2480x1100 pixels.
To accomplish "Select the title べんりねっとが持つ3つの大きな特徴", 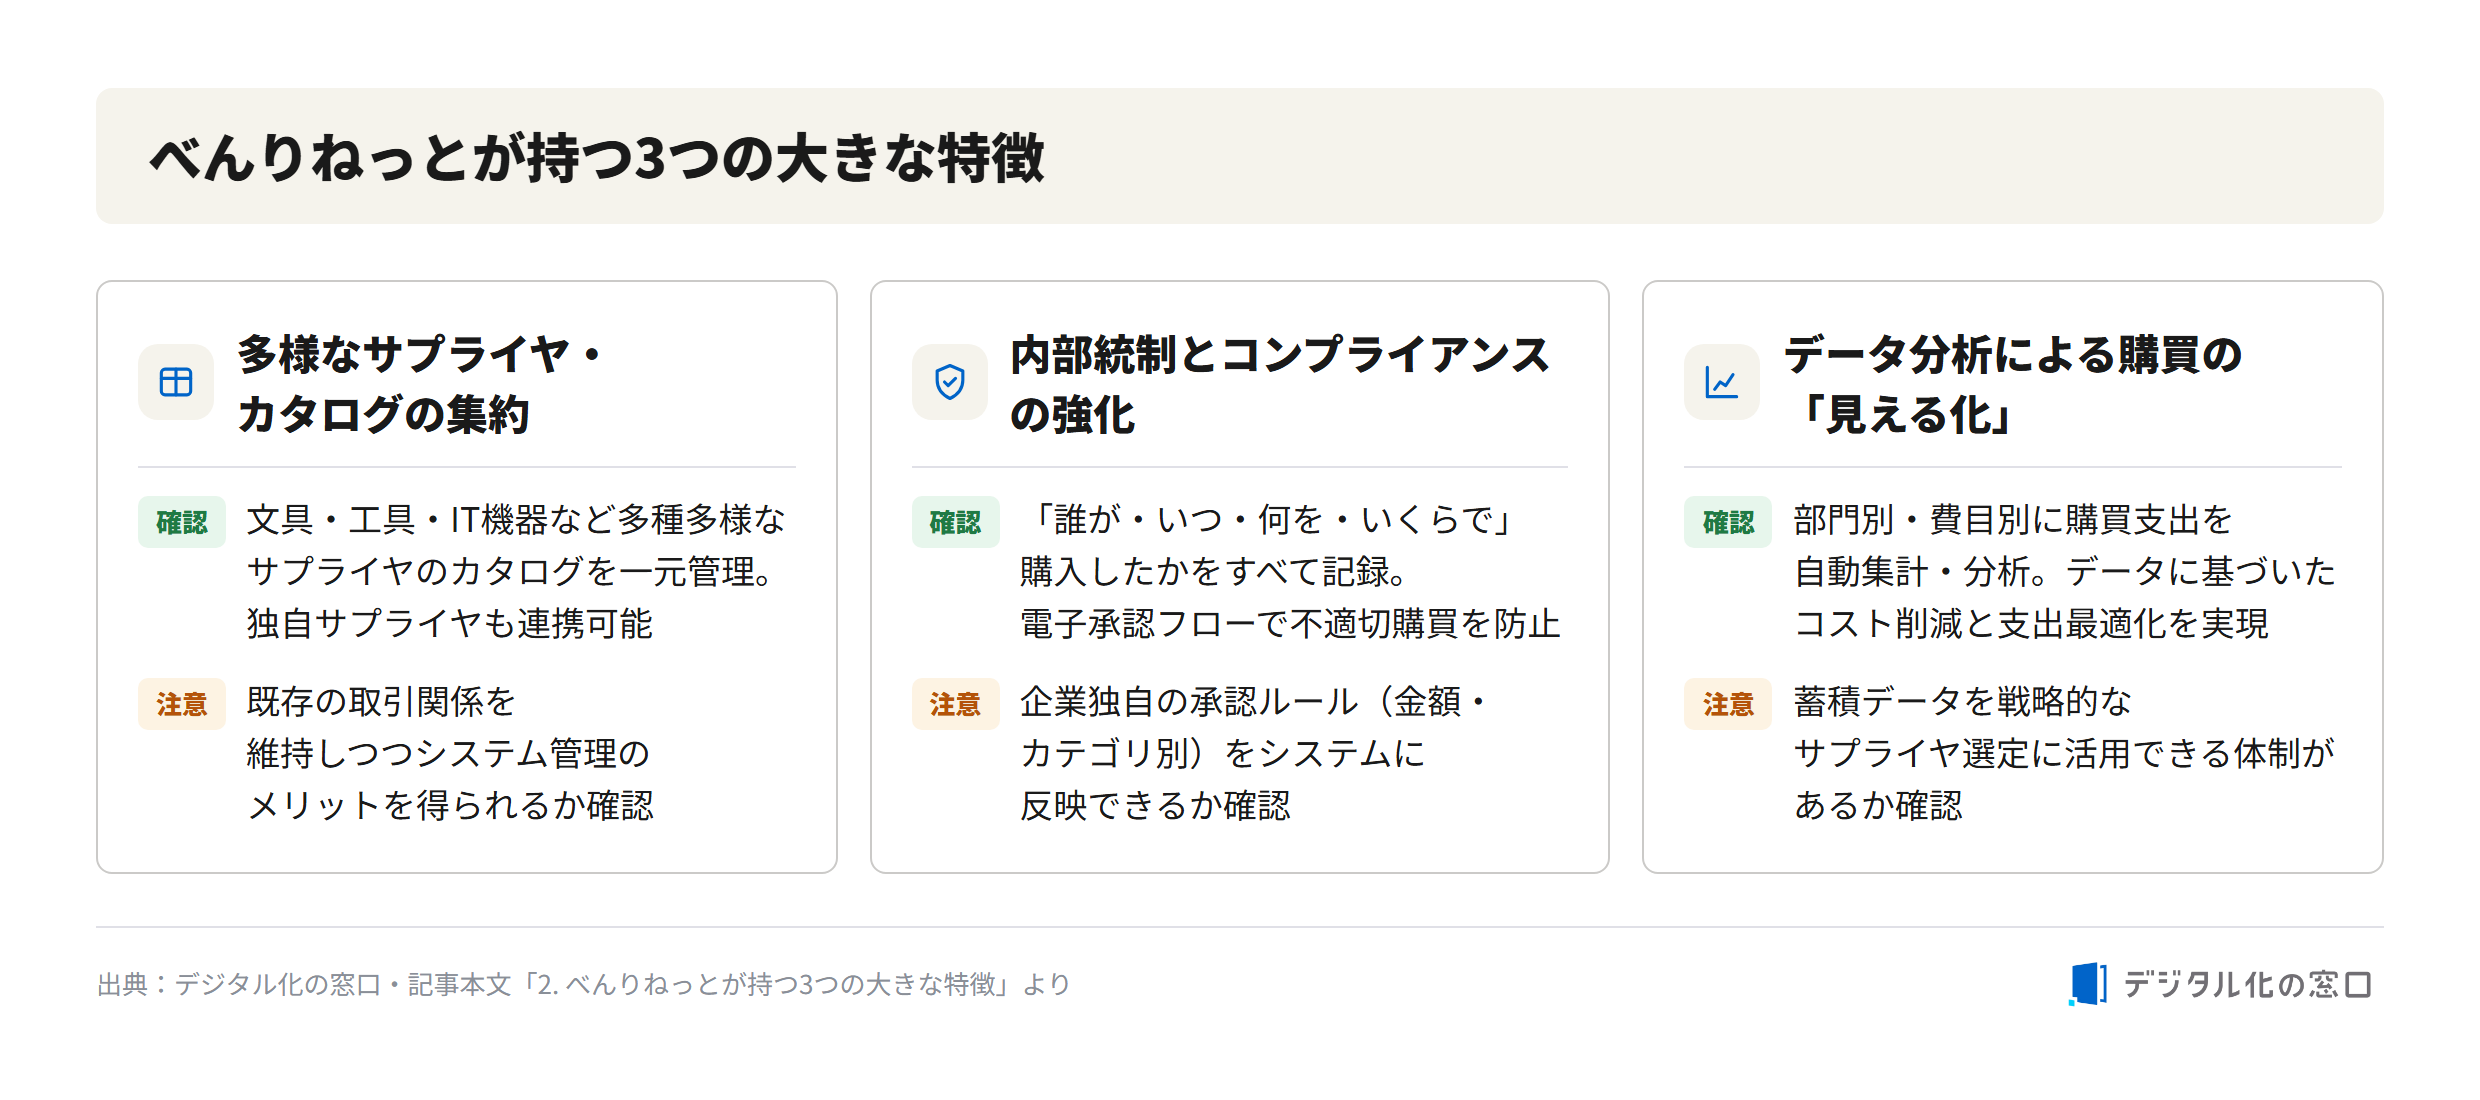I will click(x=597, y=158).
